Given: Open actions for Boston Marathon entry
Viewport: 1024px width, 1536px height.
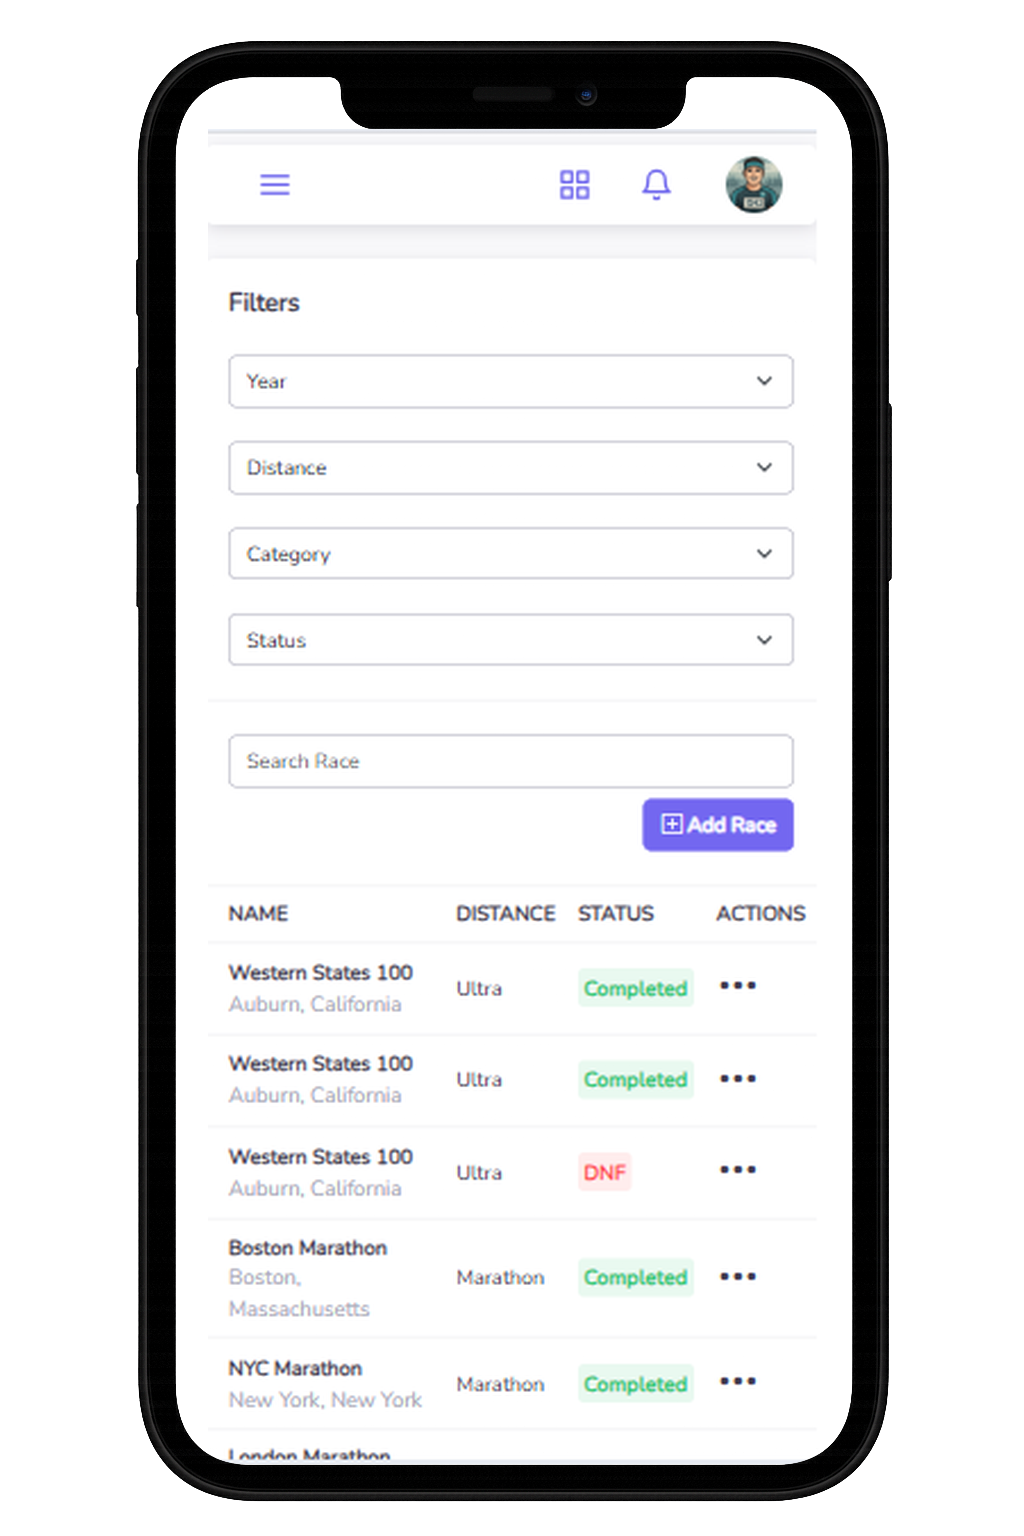Looking at the screenshot, I should coord(737,1276).
